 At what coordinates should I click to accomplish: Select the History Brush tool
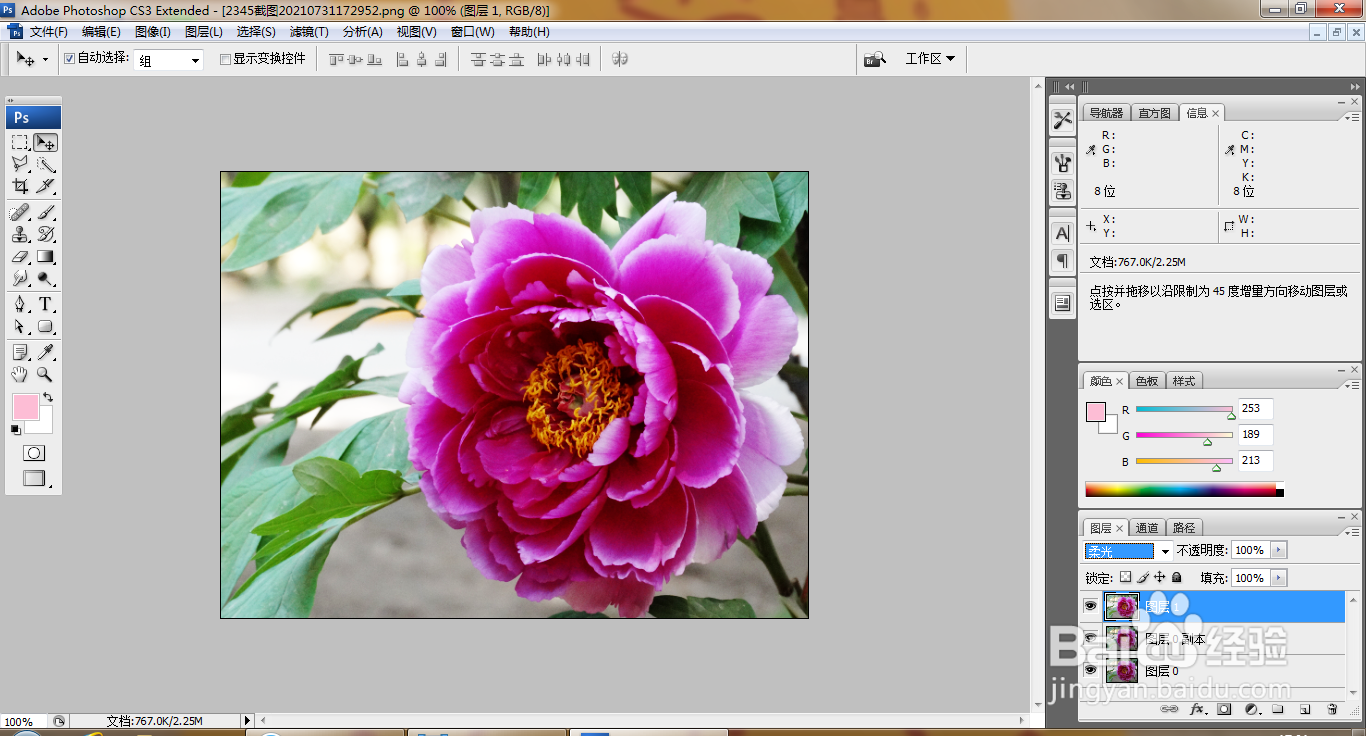pos(45,234)
